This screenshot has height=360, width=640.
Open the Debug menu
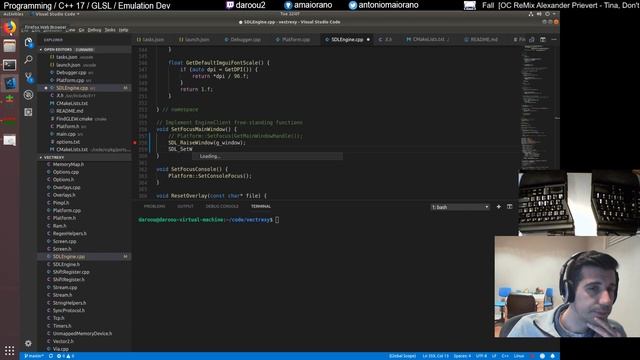(94, 30)
